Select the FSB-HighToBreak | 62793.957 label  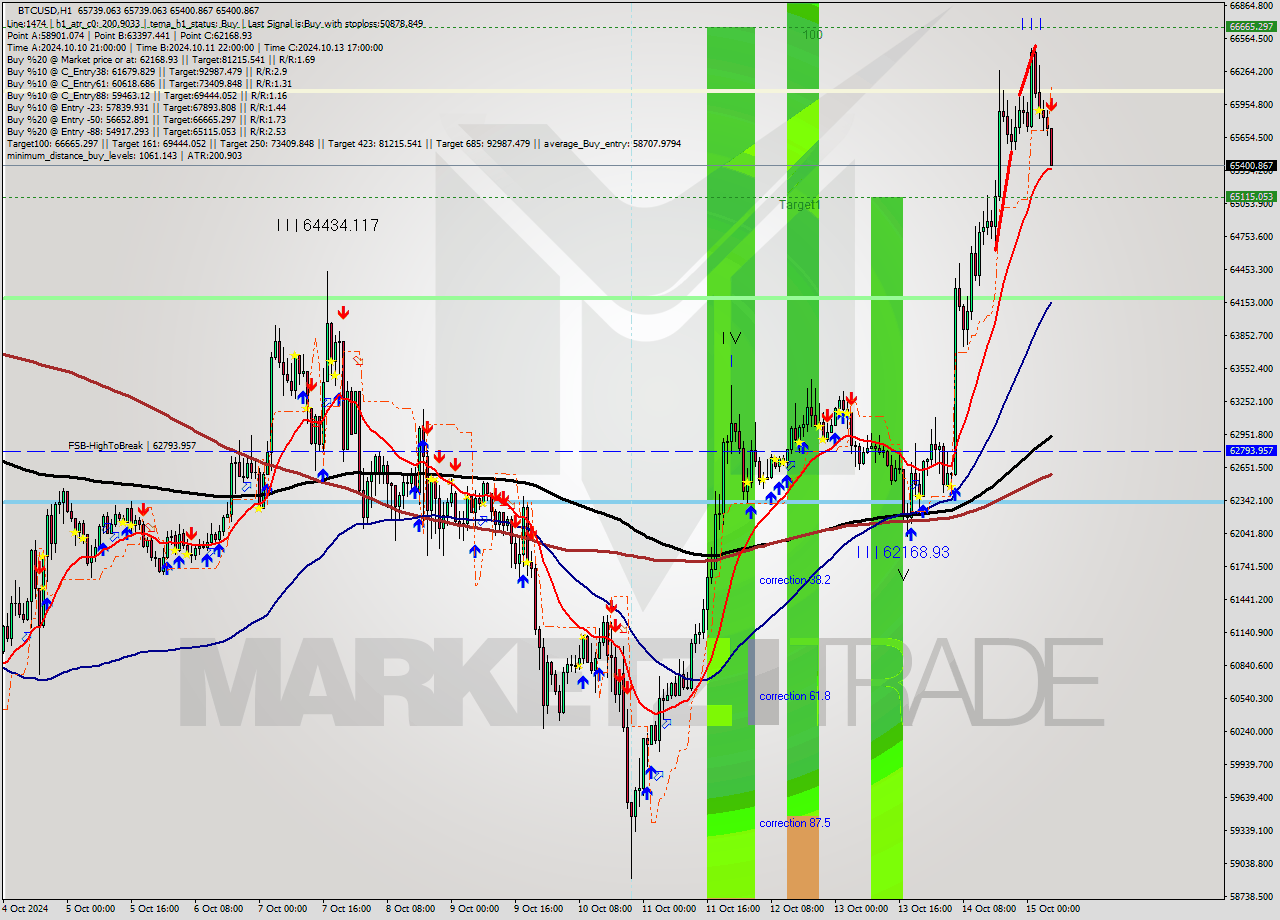(x=132, y=445)
